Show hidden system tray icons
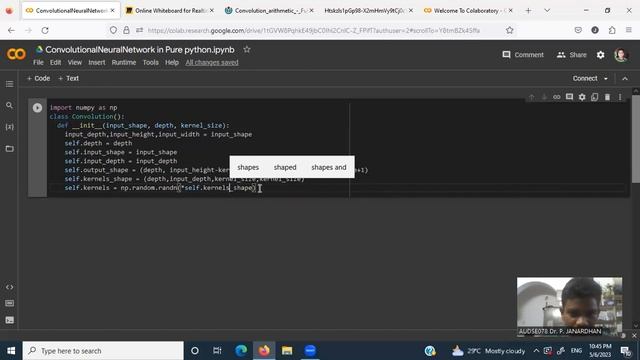 [x=536, y=351]
